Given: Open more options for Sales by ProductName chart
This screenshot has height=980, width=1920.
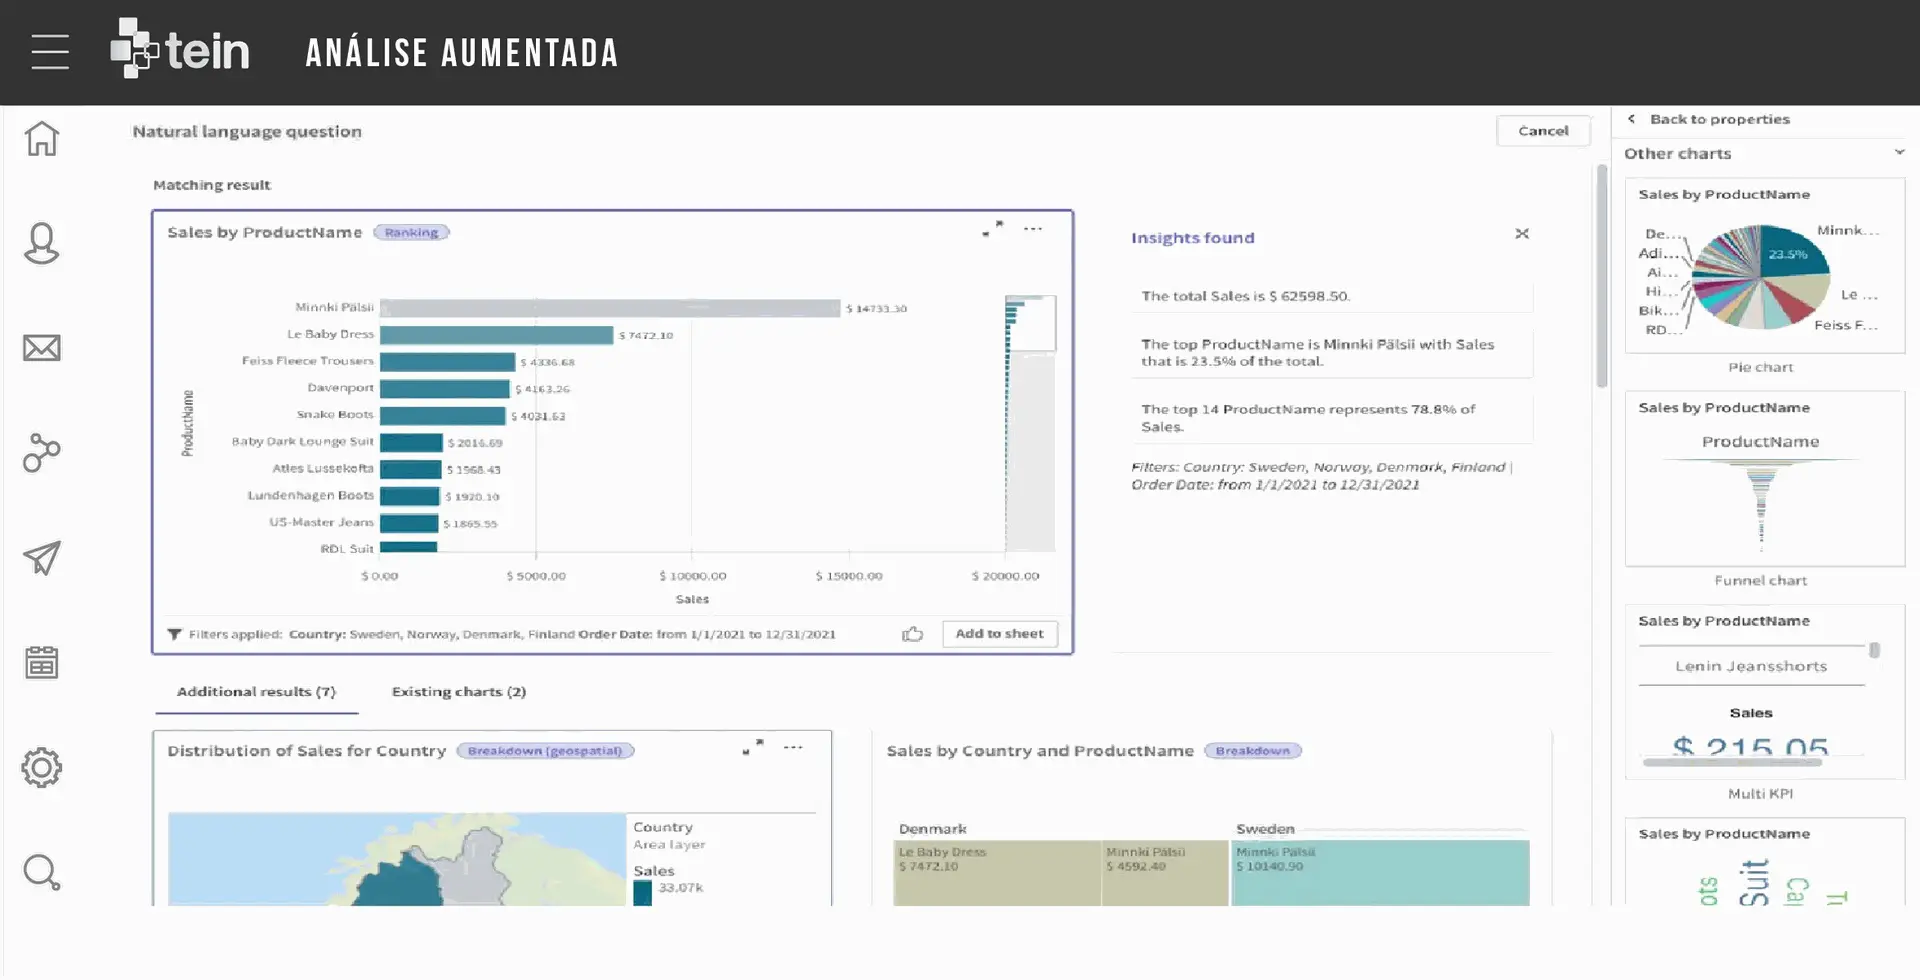Looking at the screenshot, I should [1033, 229].
